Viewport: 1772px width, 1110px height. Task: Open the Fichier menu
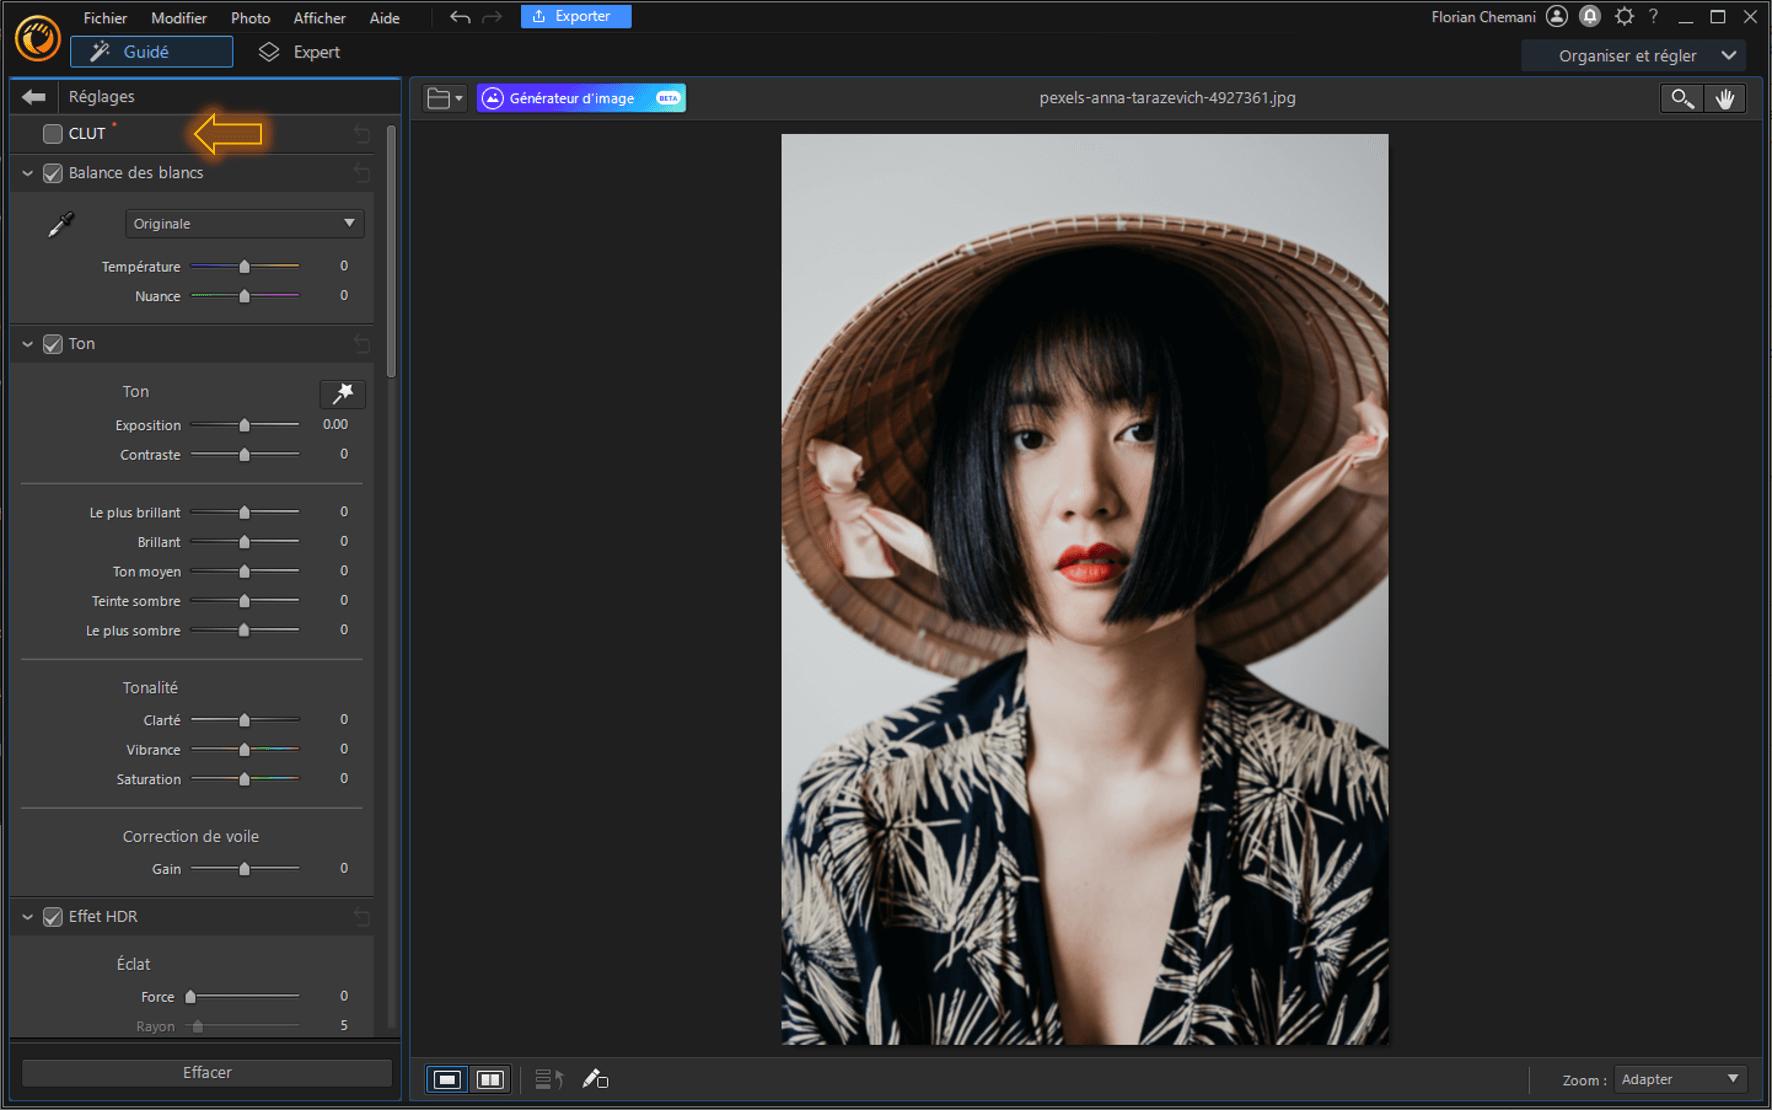pyautogui.click(x=105, y=18)
